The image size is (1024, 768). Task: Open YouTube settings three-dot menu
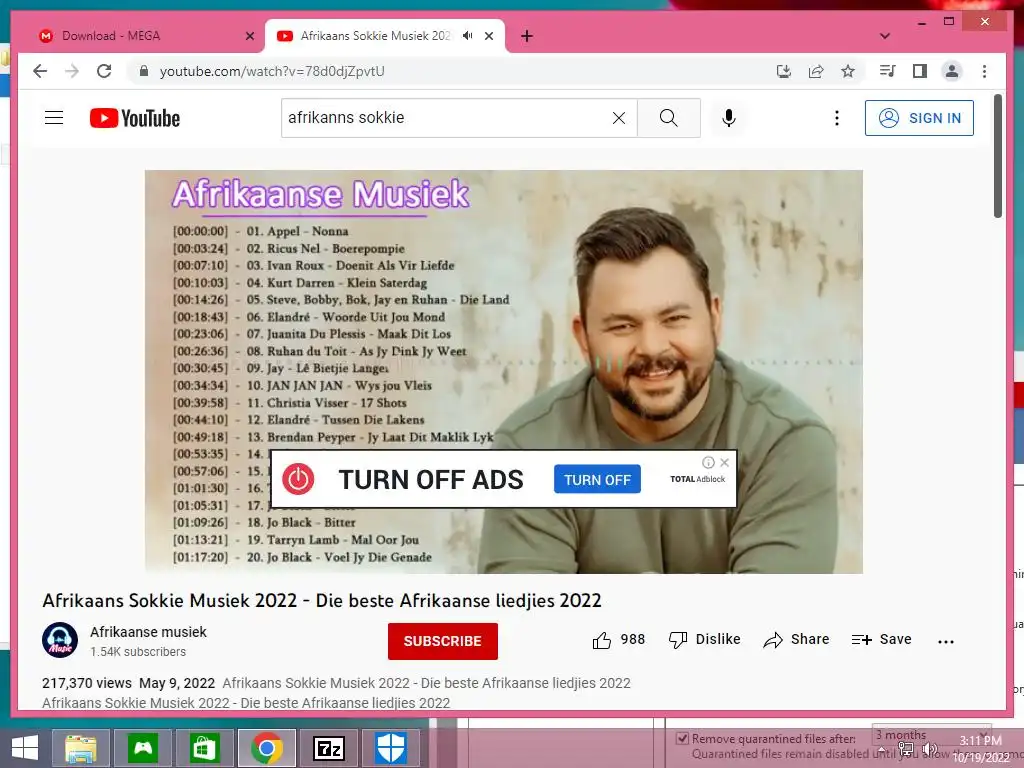[x=837, y=118]
